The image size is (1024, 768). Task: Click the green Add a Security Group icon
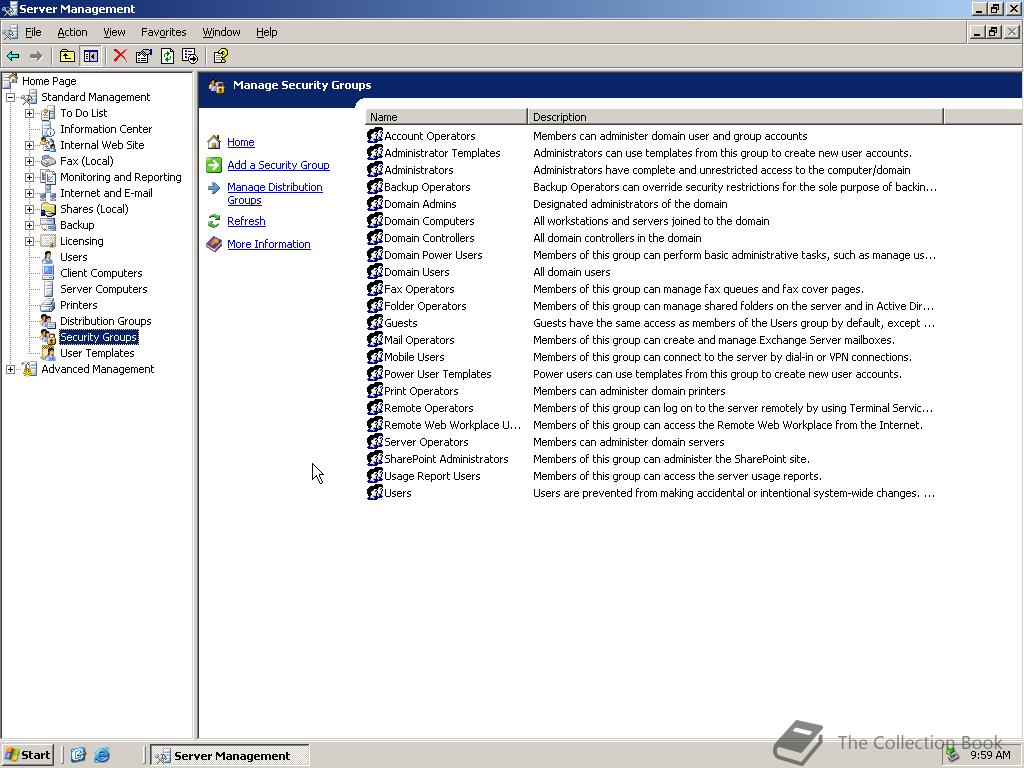214,165
